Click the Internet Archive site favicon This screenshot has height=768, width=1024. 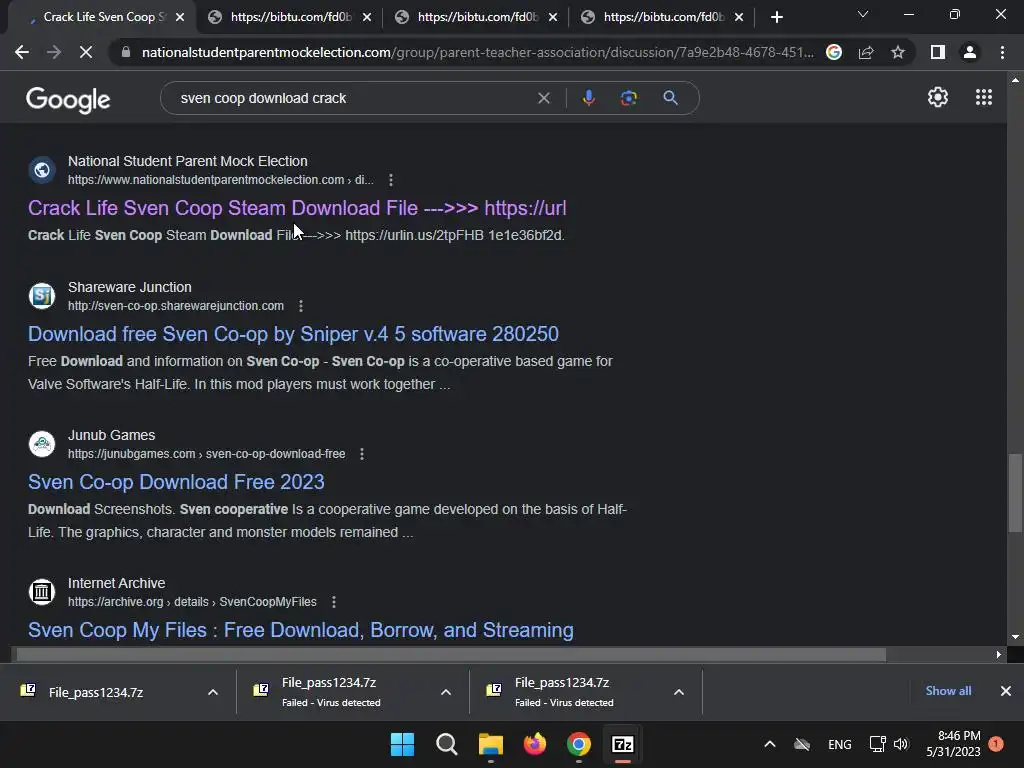42,592
